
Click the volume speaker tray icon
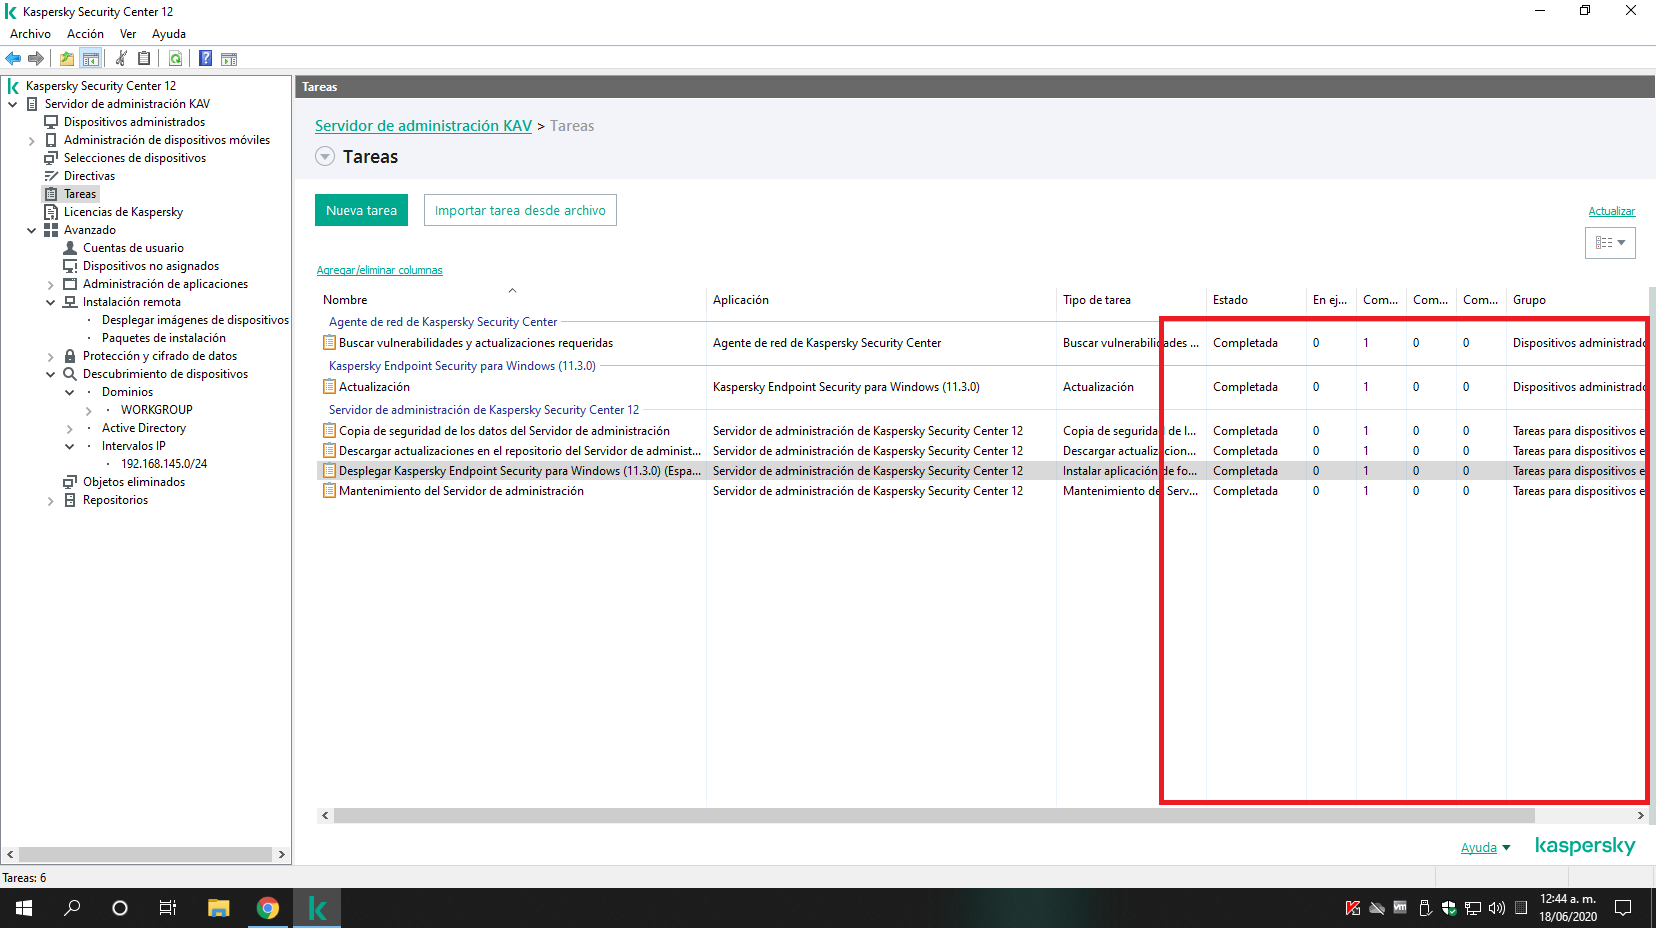tap(1497, 908)
